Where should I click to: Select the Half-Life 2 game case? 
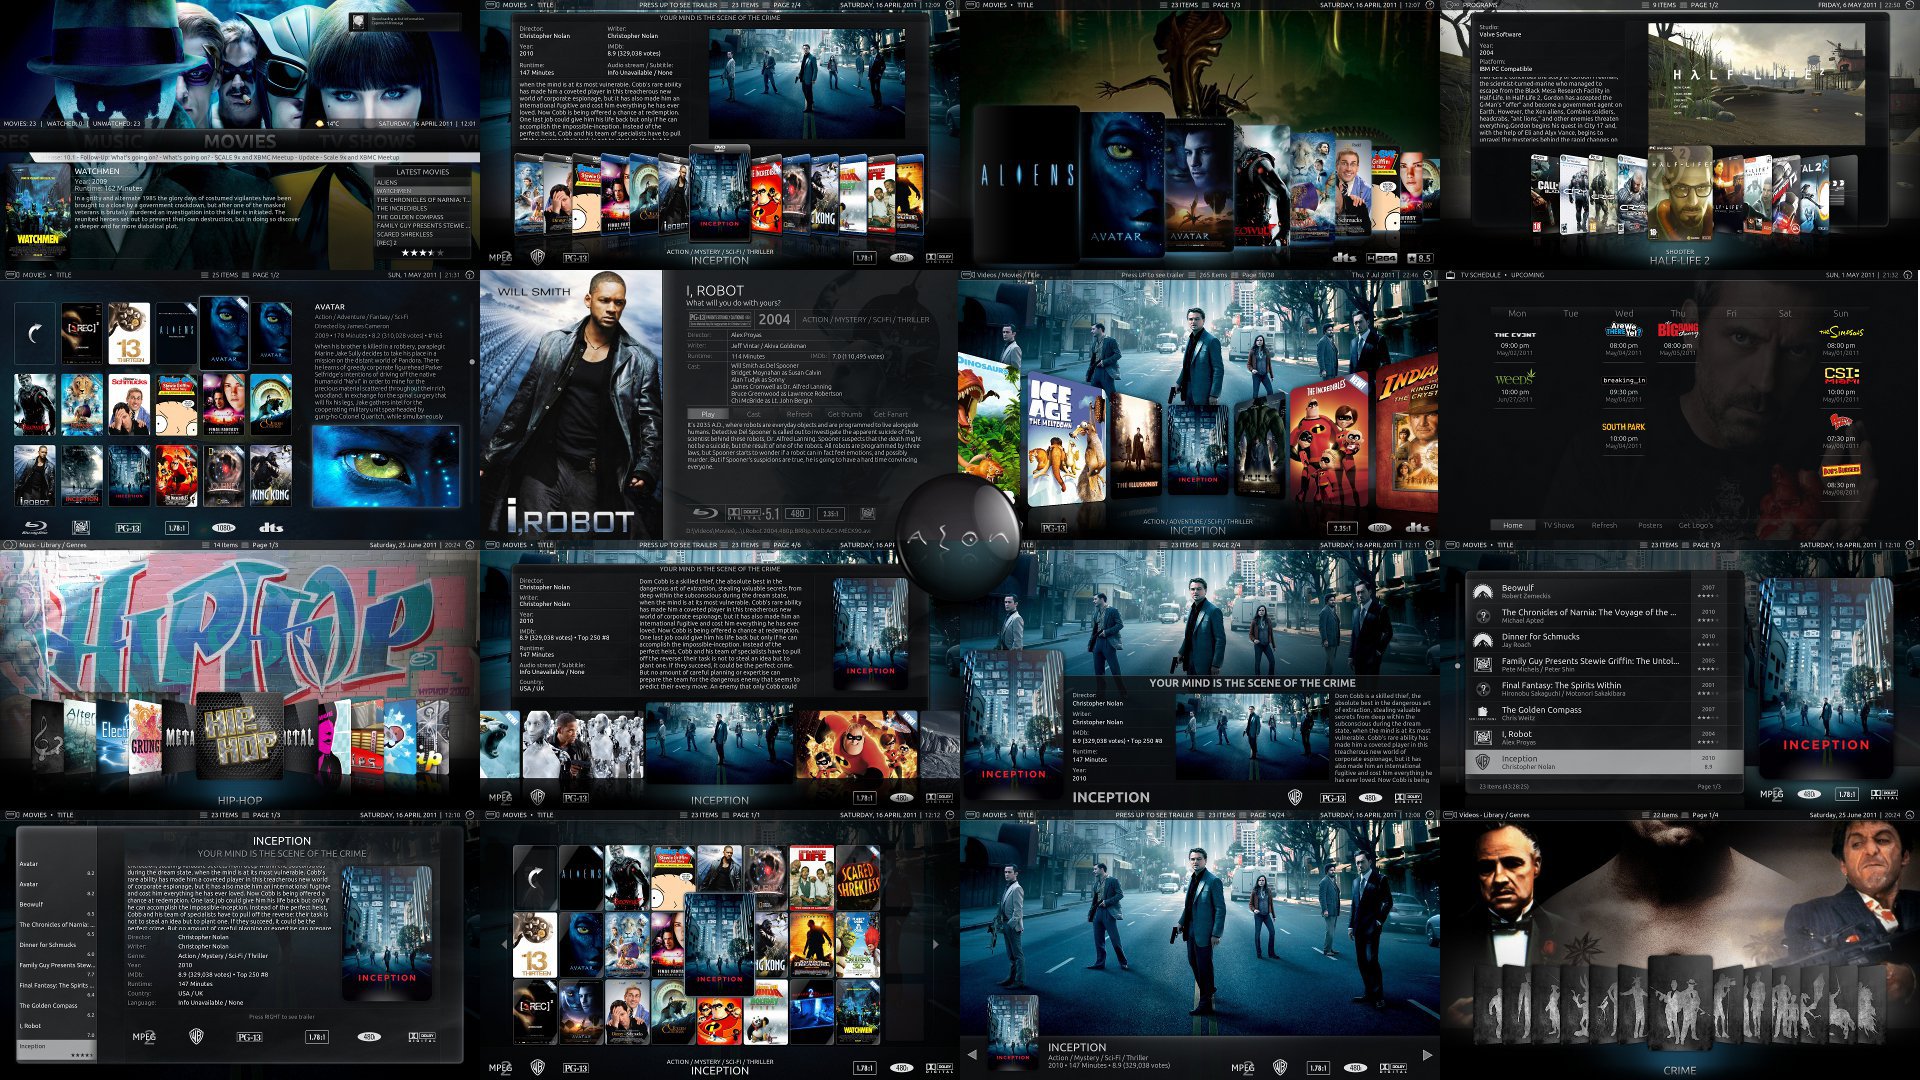pyautogui.click(x=1680, y=195)
